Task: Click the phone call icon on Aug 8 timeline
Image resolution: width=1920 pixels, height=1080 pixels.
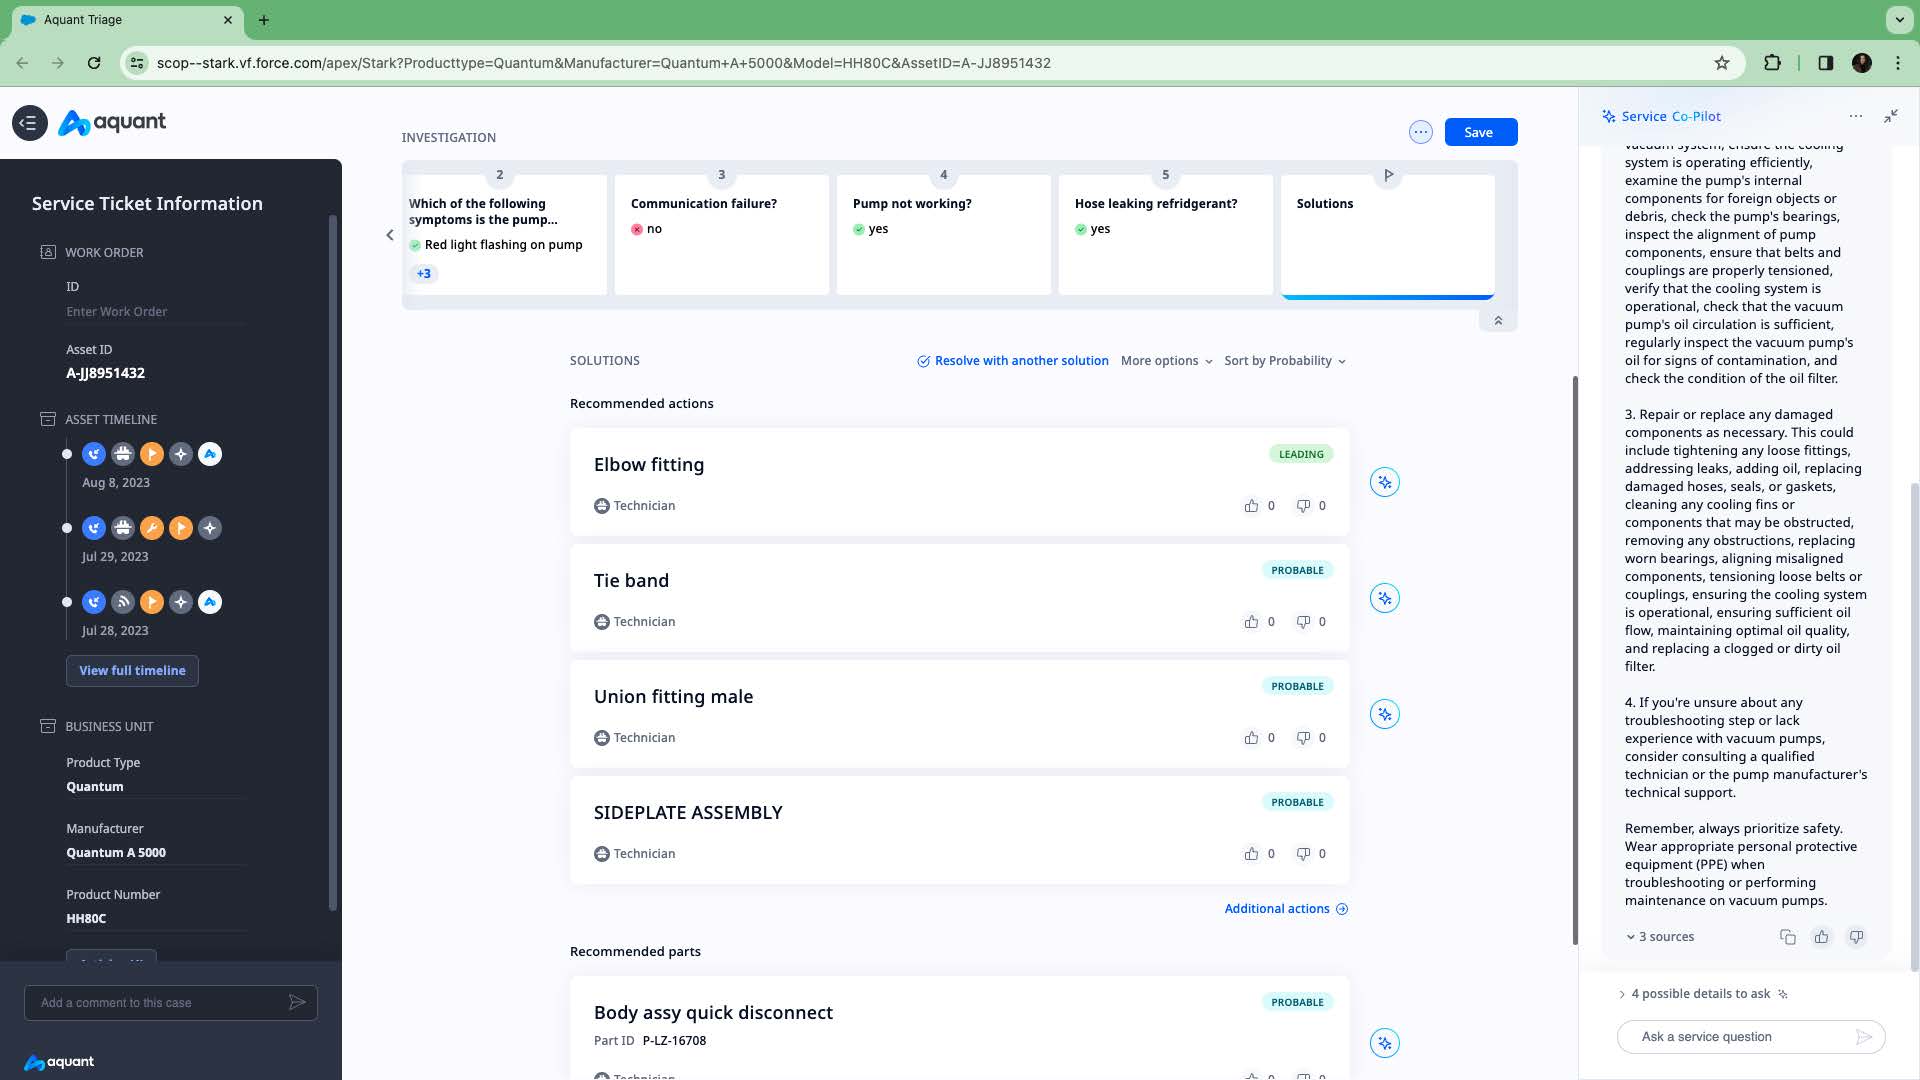Action: pyautogui.click(x=94, y=453)
